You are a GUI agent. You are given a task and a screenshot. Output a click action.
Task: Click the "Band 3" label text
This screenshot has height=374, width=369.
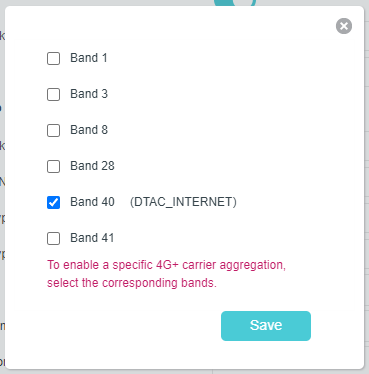89,94
